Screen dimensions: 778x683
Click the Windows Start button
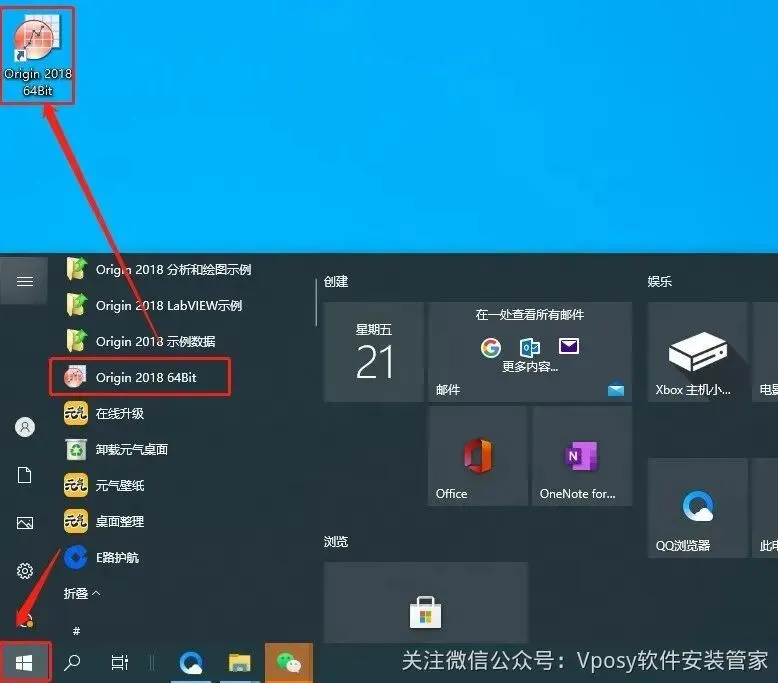(24, 662)
